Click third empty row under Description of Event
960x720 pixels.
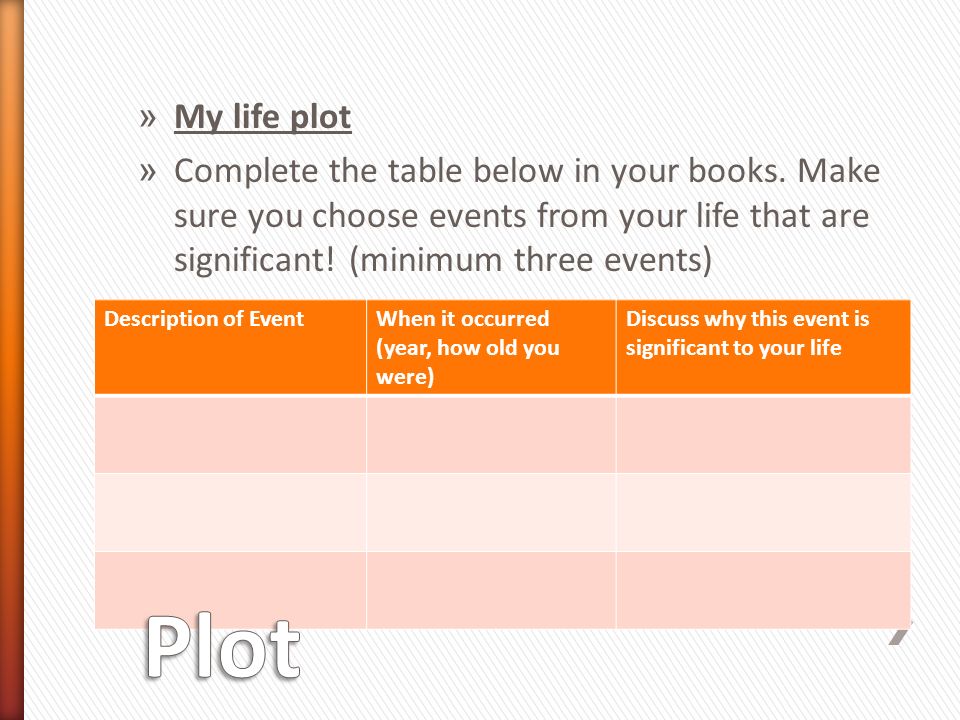(231, 590)
